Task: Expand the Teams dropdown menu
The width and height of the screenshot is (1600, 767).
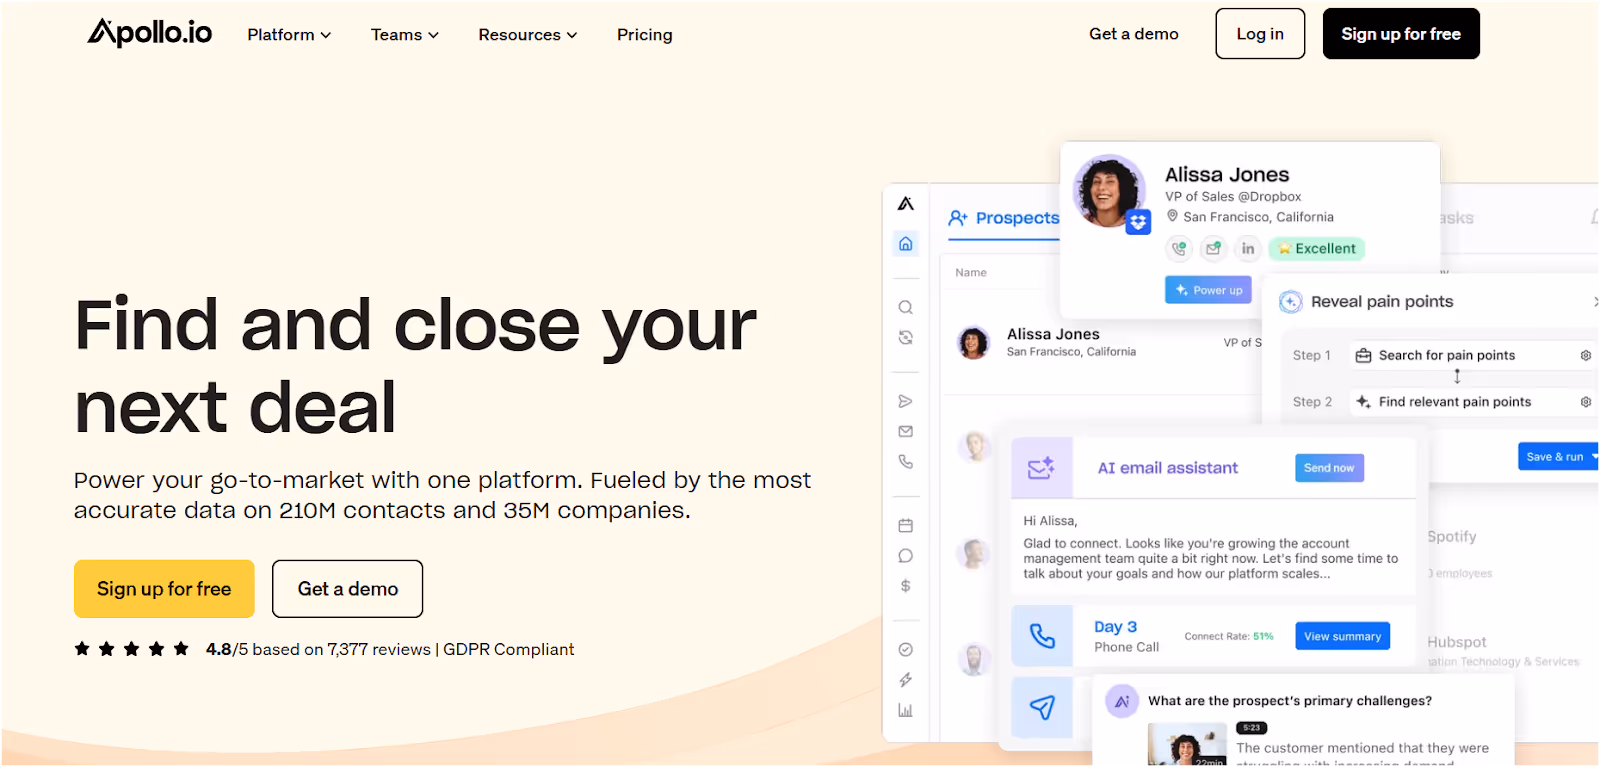Action: pyautogui.click(x=405, y=35)
